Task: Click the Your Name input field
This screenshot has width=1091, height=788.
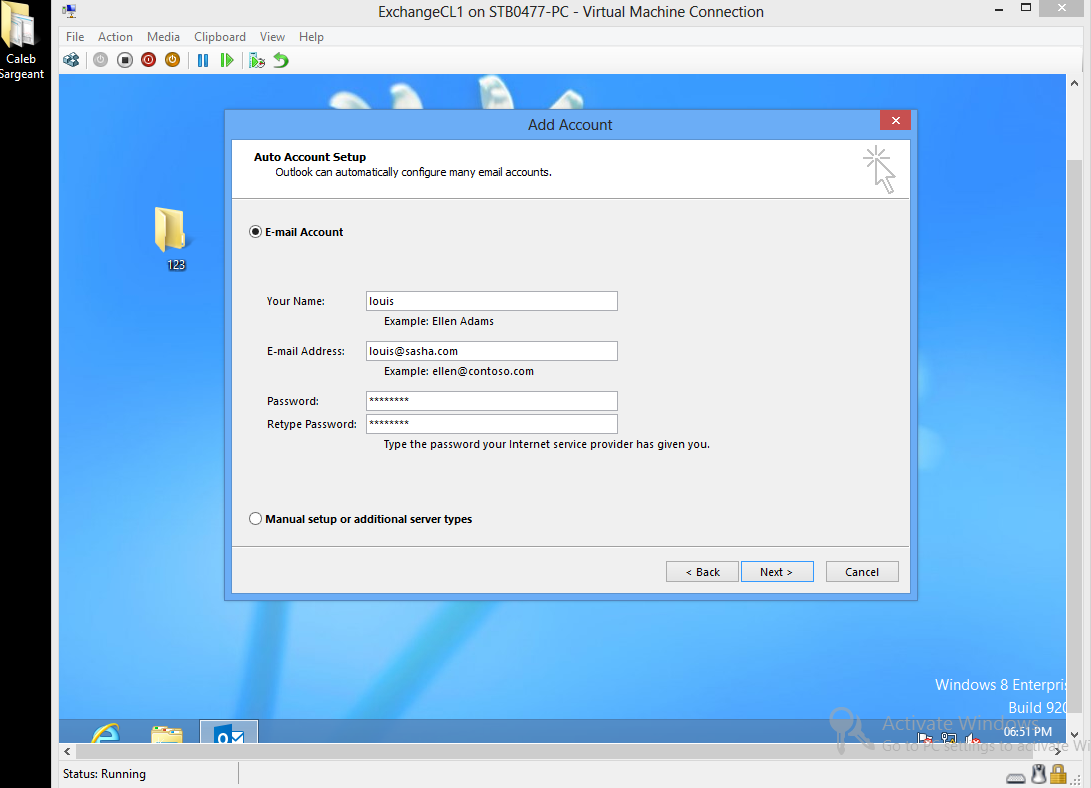Action: pyautogui.click(x=492, y=301)
